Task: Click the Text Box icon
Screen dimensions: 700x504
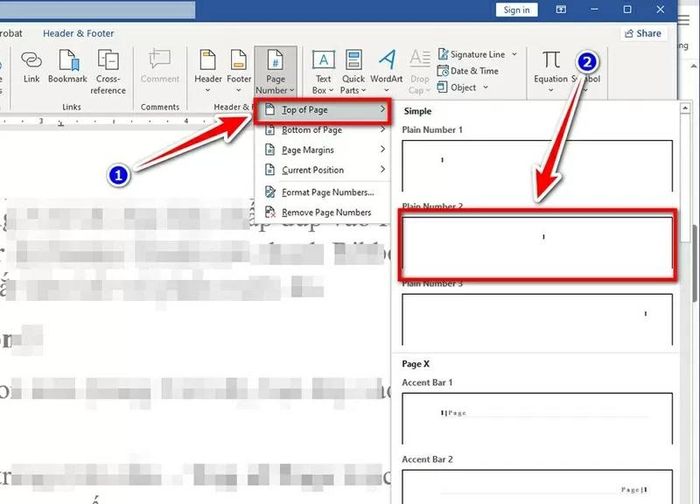Action: coord(323,59)
